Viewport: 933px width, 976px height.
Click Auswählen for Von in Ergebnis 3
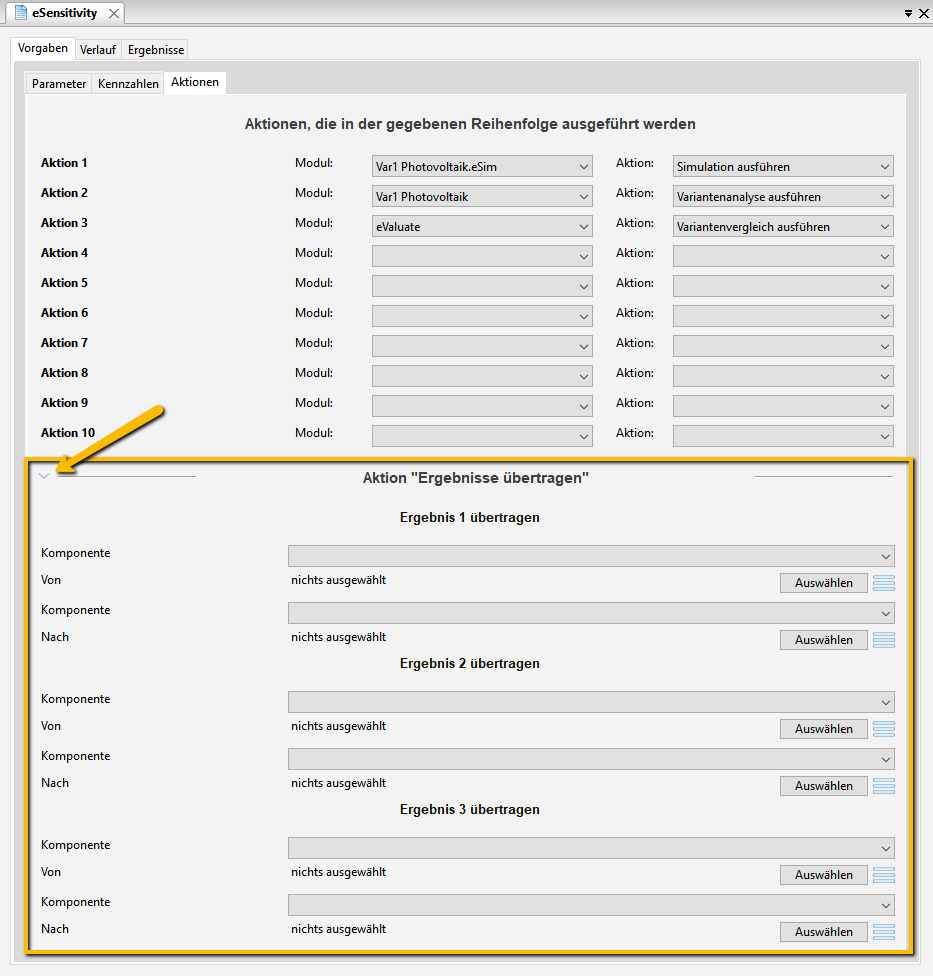click(823, 875)
